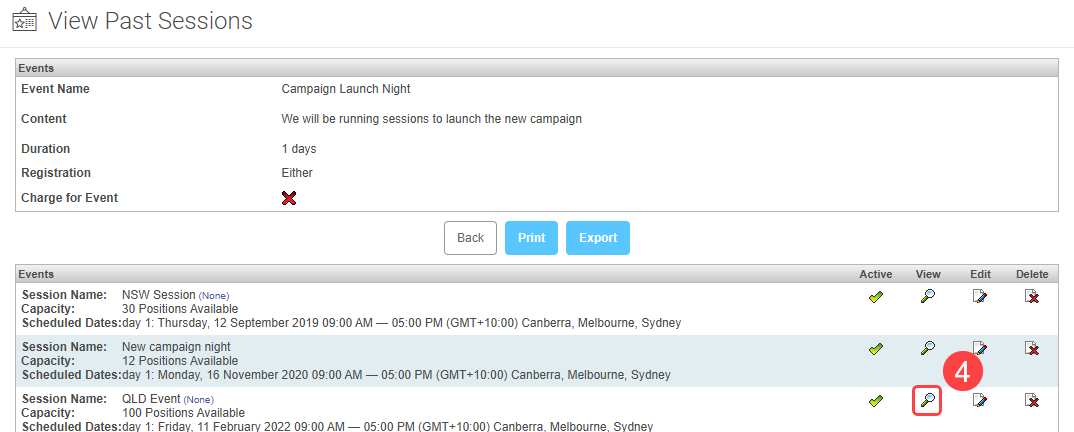Viewport: 1074px width, 432px height.
Task: Delete the NSW Session
Action: click(x=1032, y=296)
